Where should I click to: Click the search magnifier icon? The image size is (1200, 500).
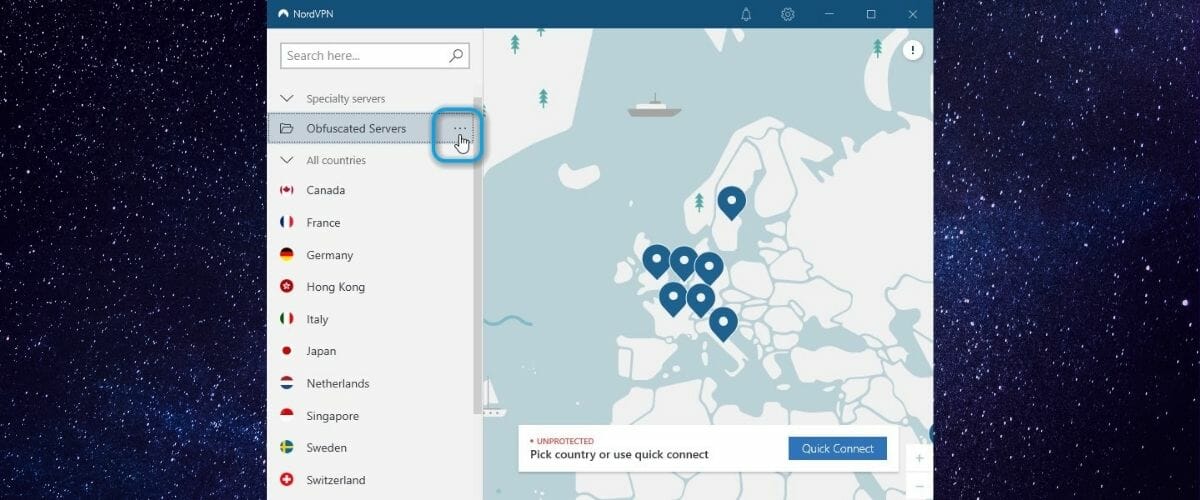457,55
